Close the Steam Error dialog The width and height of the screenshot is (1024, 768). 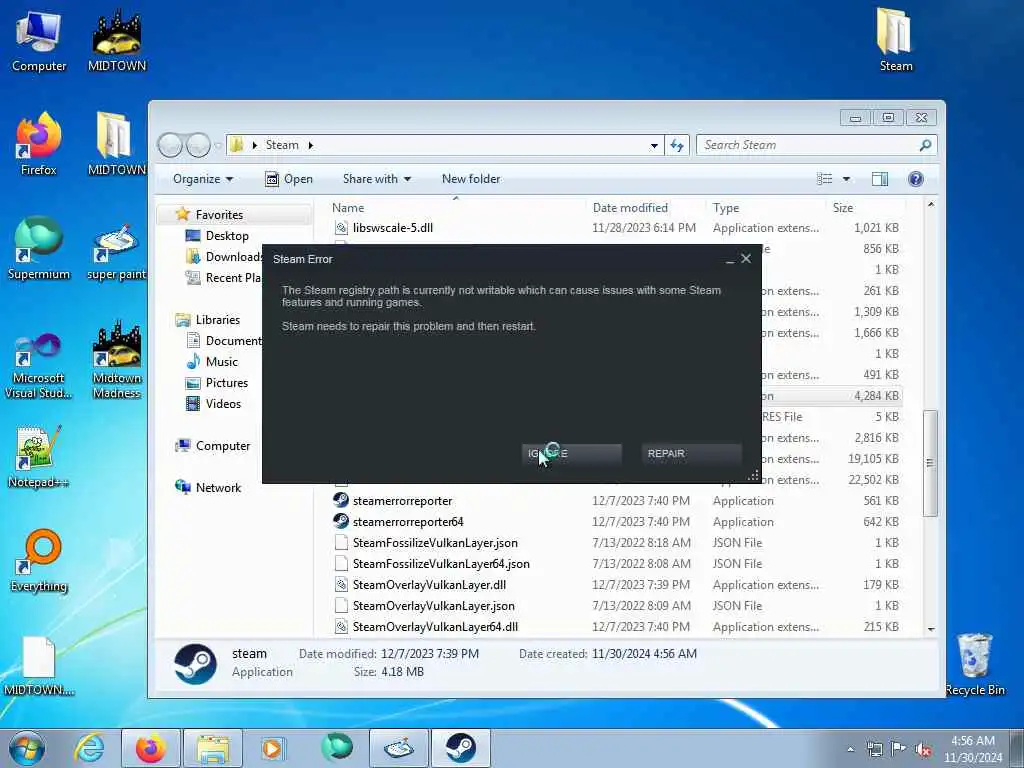746,259
